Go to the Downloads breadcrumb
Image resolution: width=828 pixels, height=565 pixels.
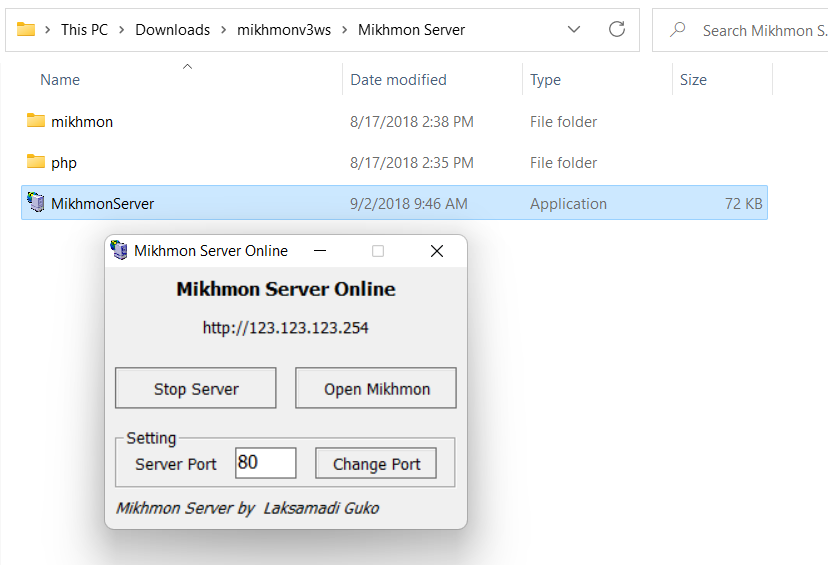(172, 30)
